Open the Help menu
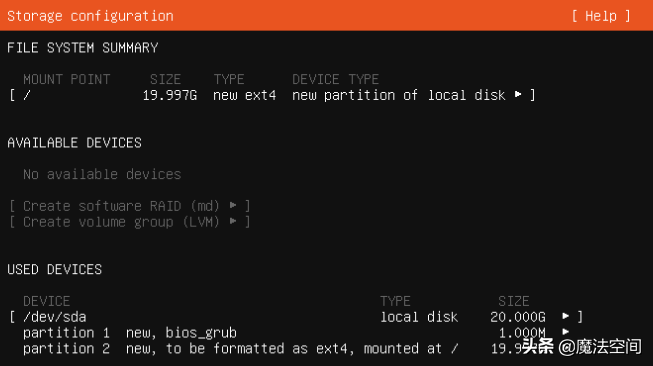 pos(601,16)
